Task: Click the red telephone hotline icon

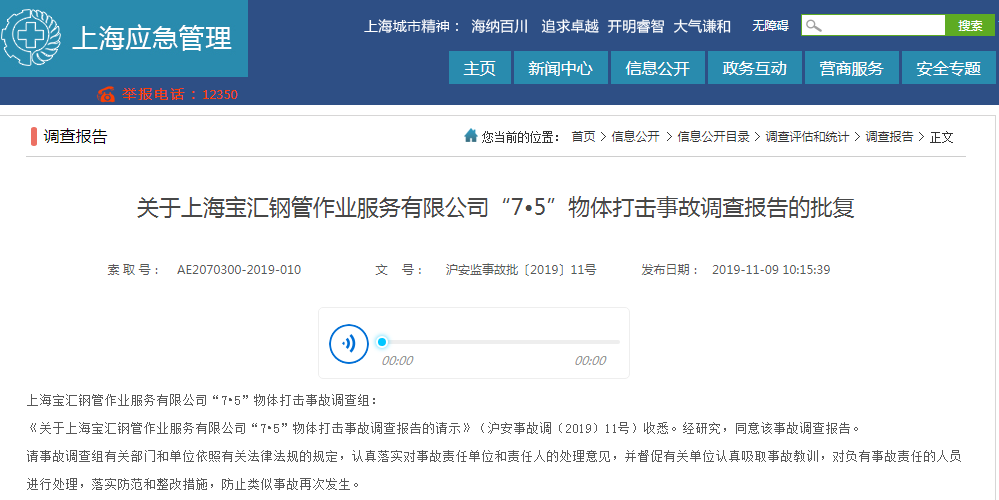Action: point(106,94)
